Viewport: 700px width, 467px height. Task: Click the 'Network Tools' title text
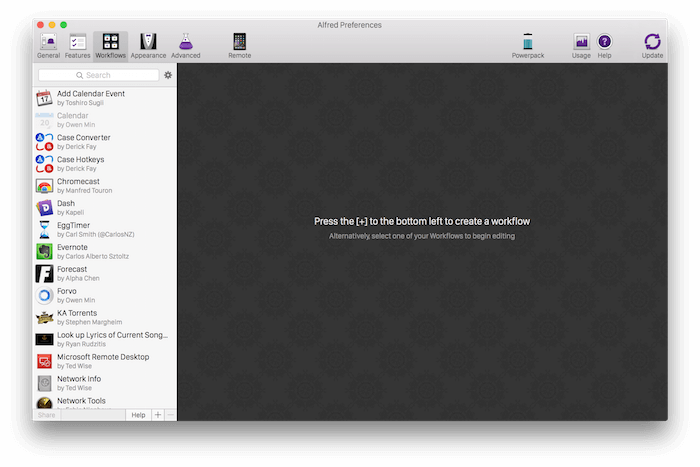click(x=81, y=400)
